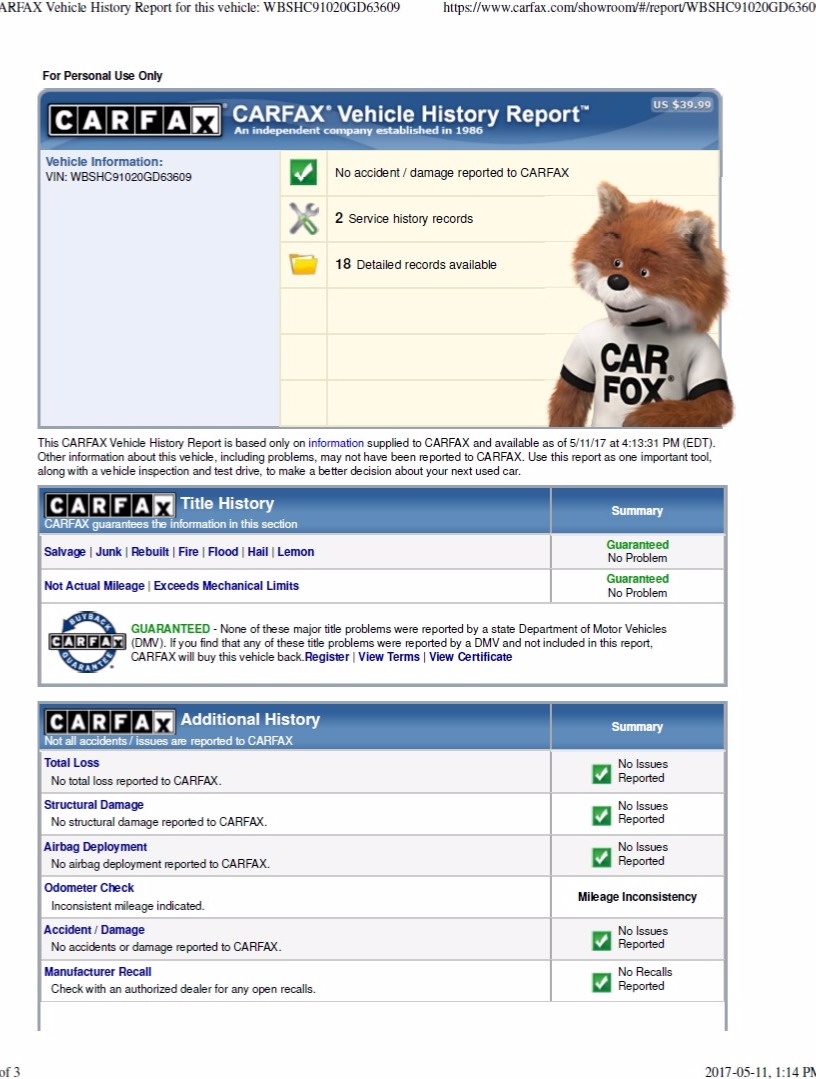This screenshot has width=816, height=1079.
Task: Click 'No accident / damage reported to CARFAX' text
Action: pos(452,173)
